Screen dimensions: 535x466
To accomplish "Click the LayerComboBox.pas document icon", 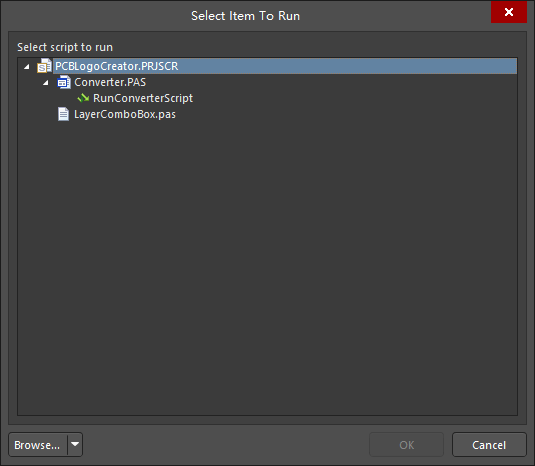I will click(x=63, y=114).
